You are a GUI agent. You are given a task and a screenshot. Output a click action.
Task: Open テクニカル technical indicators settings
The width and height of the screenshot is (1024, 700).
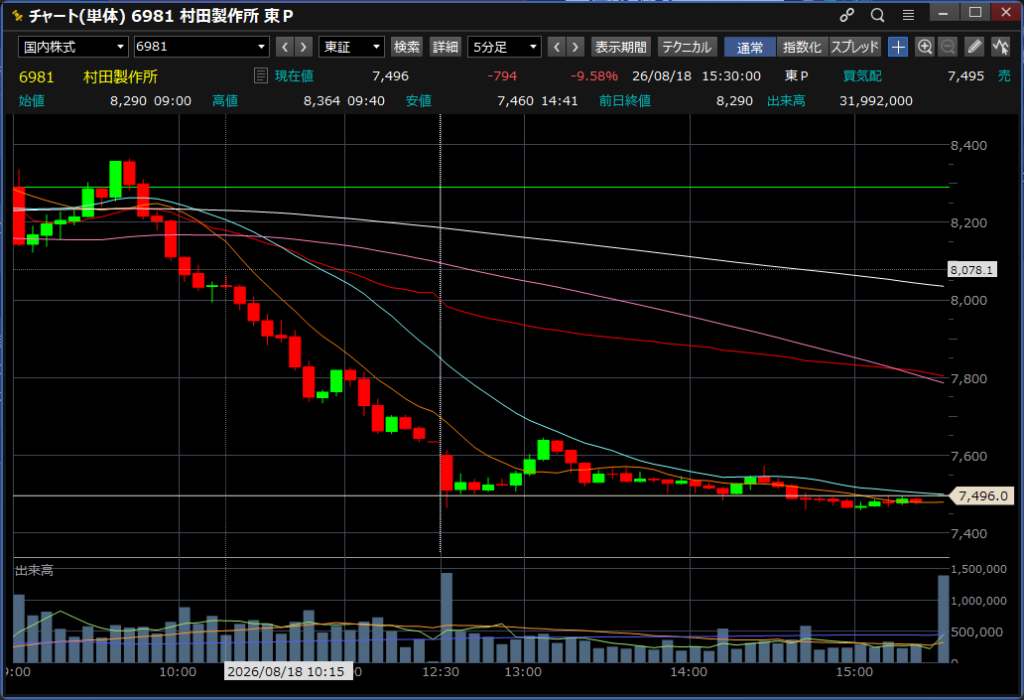pos(687,46)
